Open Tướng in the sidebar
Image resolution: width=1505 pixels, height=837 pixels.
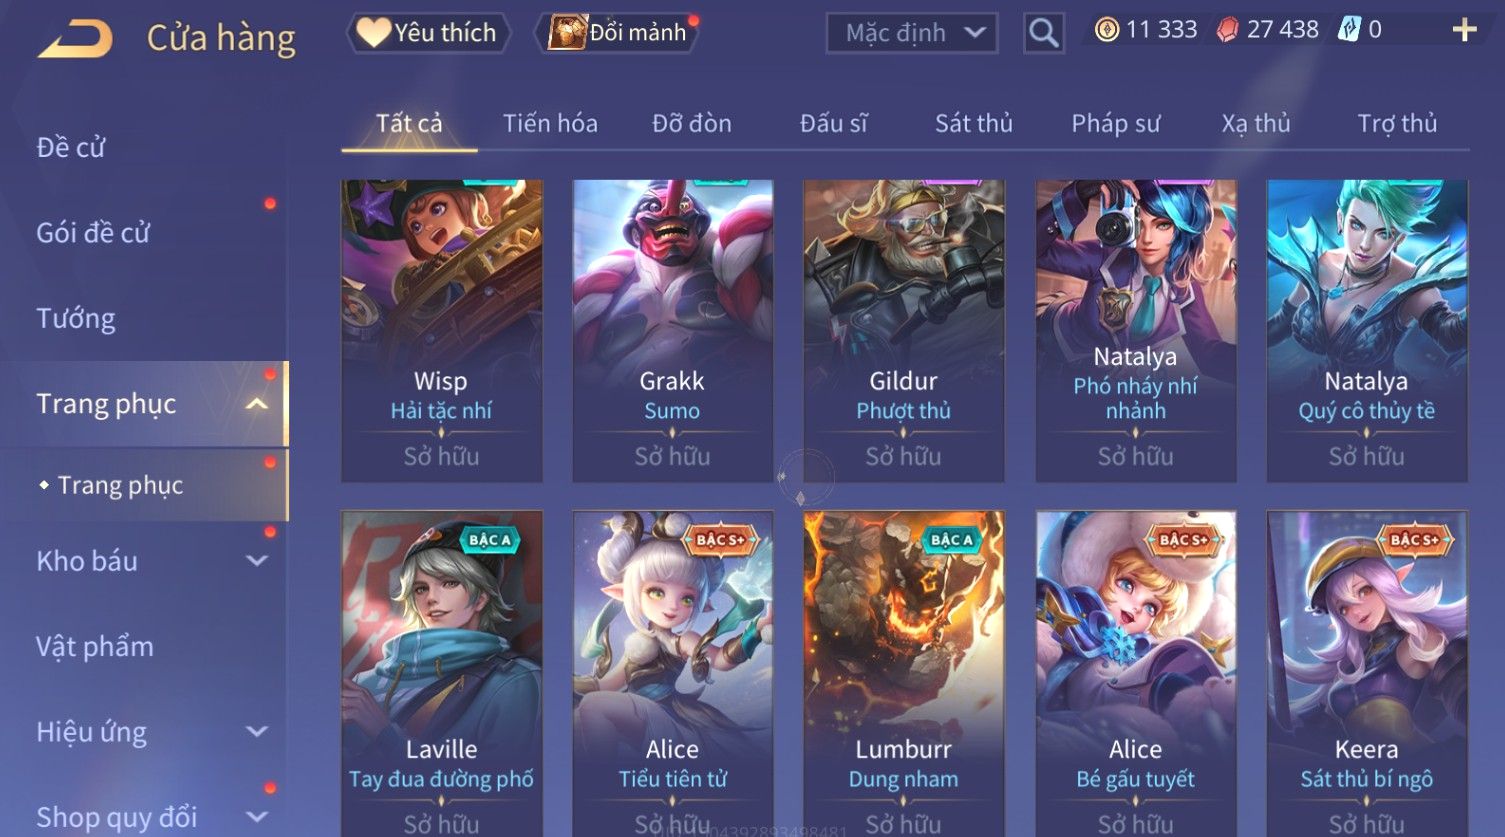click(76, 318)
